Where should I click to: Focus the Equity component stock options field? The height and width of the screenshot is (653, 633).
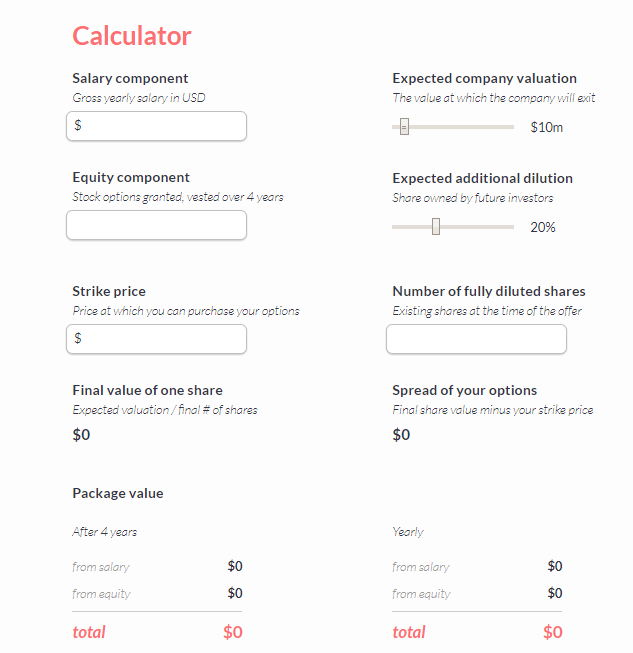[x=156, y=225]
